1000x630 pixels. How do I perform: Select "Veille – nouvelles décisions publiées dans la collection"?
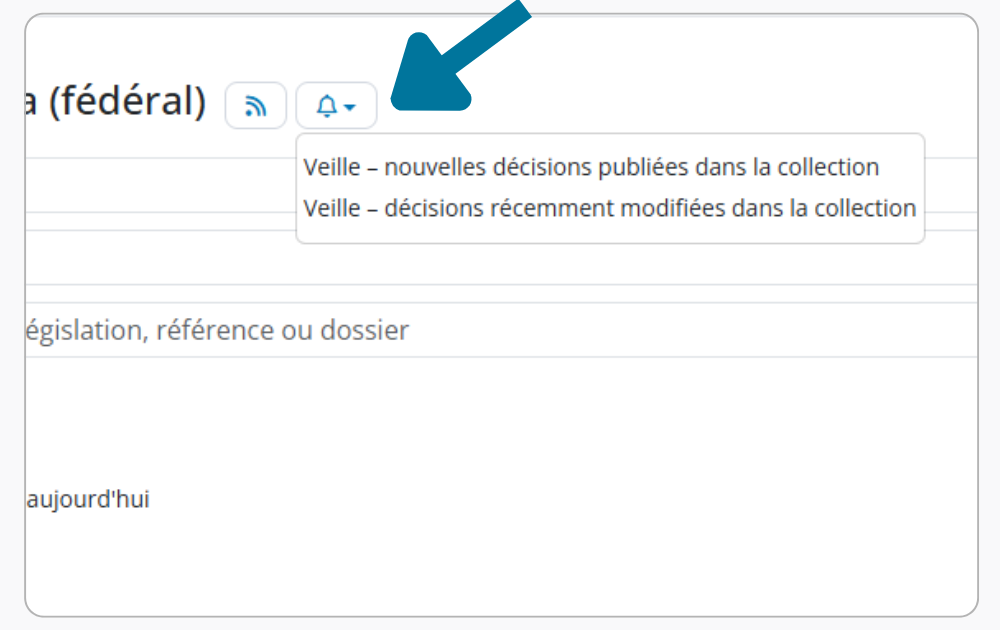pyautogui.click(x=591, y=167)
